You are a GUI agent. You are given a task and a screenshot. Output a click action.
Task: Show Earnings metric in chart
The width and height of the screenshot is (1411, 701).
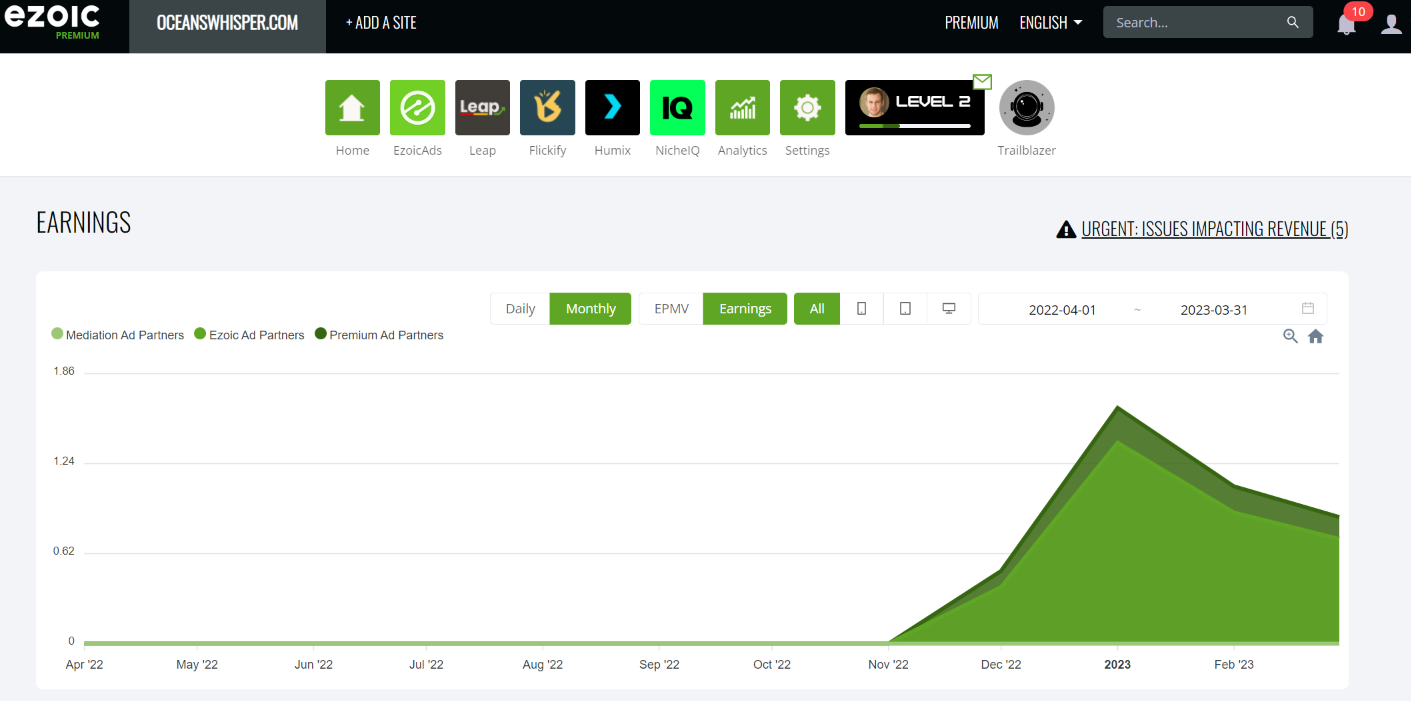[745, 309]
